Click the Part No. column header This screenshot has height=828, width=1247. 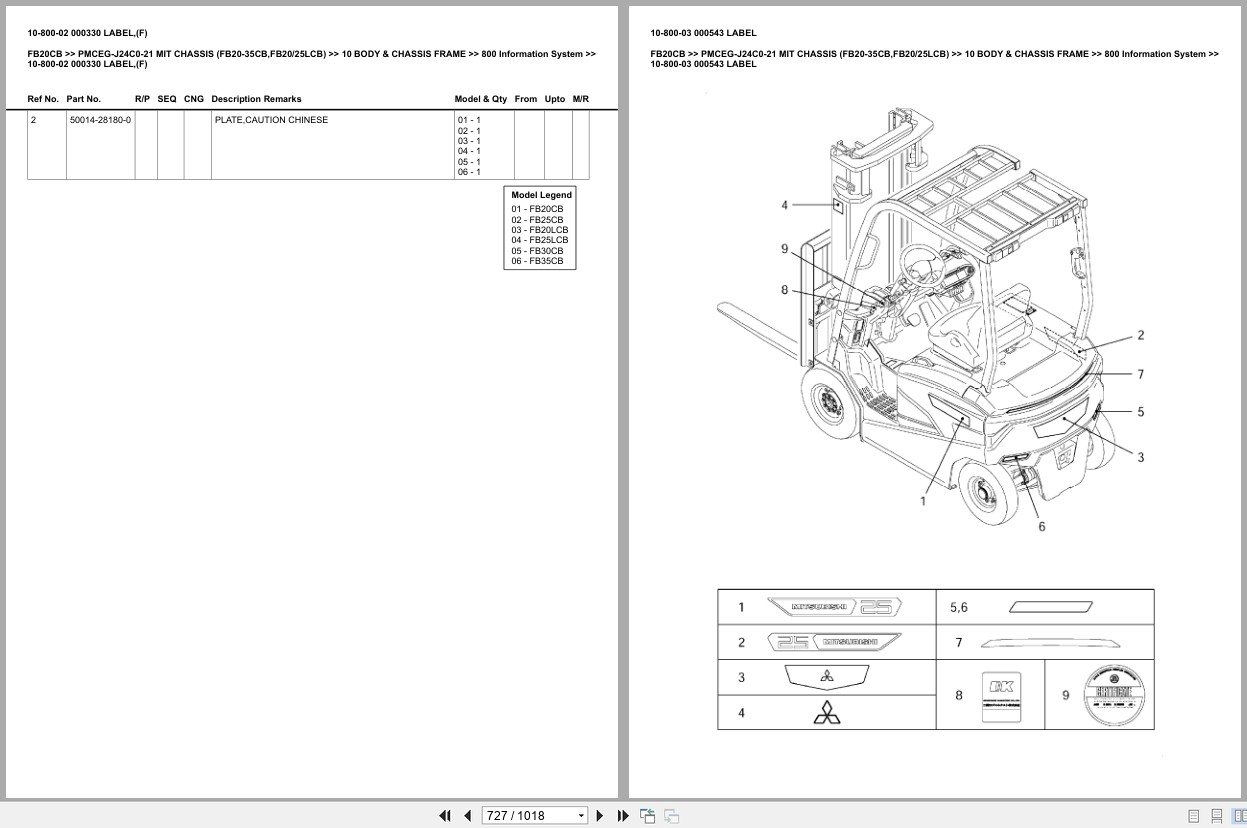click(84, 99)
